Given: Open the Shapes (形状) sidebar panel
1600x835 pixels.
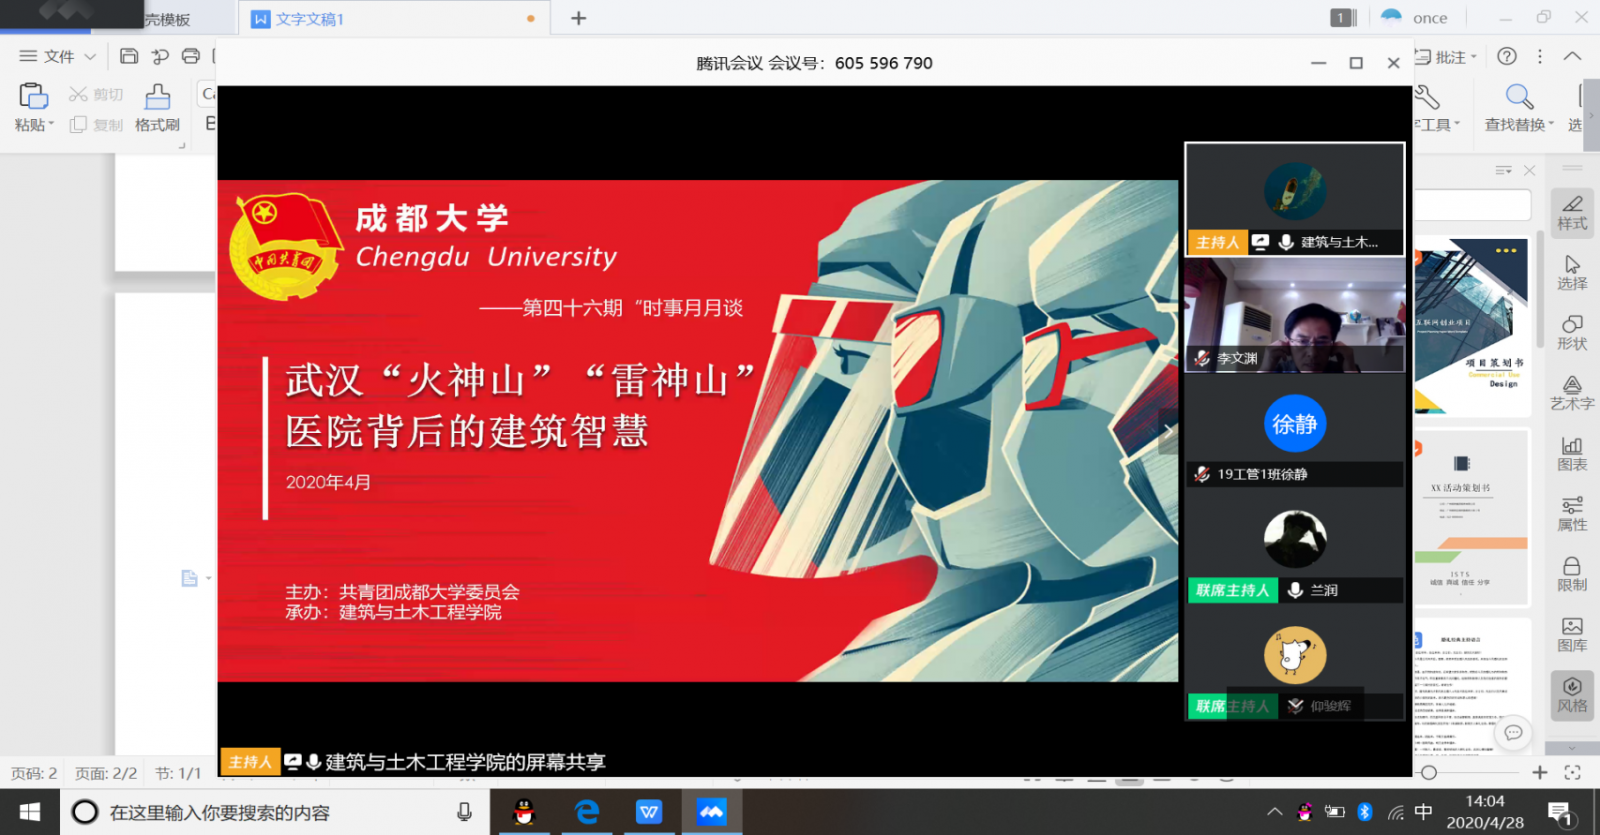Looking at the screenshot, I should pos(1571,332).
